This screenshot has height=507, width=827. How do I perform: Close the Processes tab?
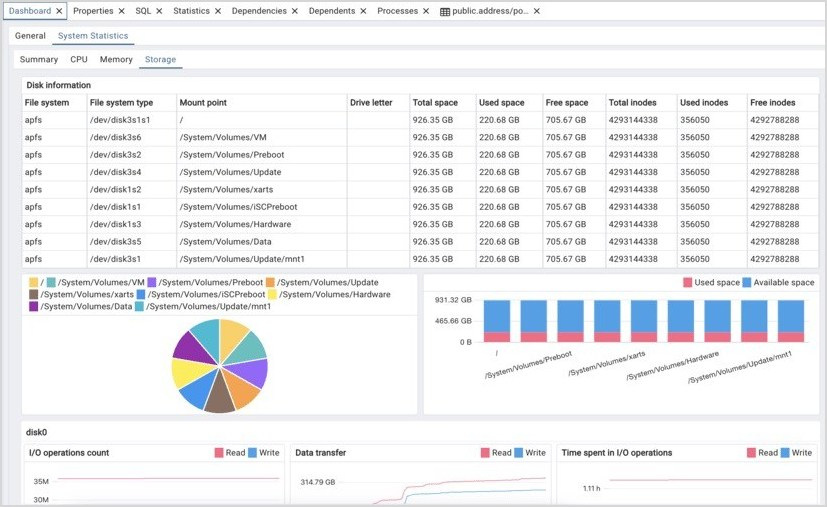click(428, 11)
